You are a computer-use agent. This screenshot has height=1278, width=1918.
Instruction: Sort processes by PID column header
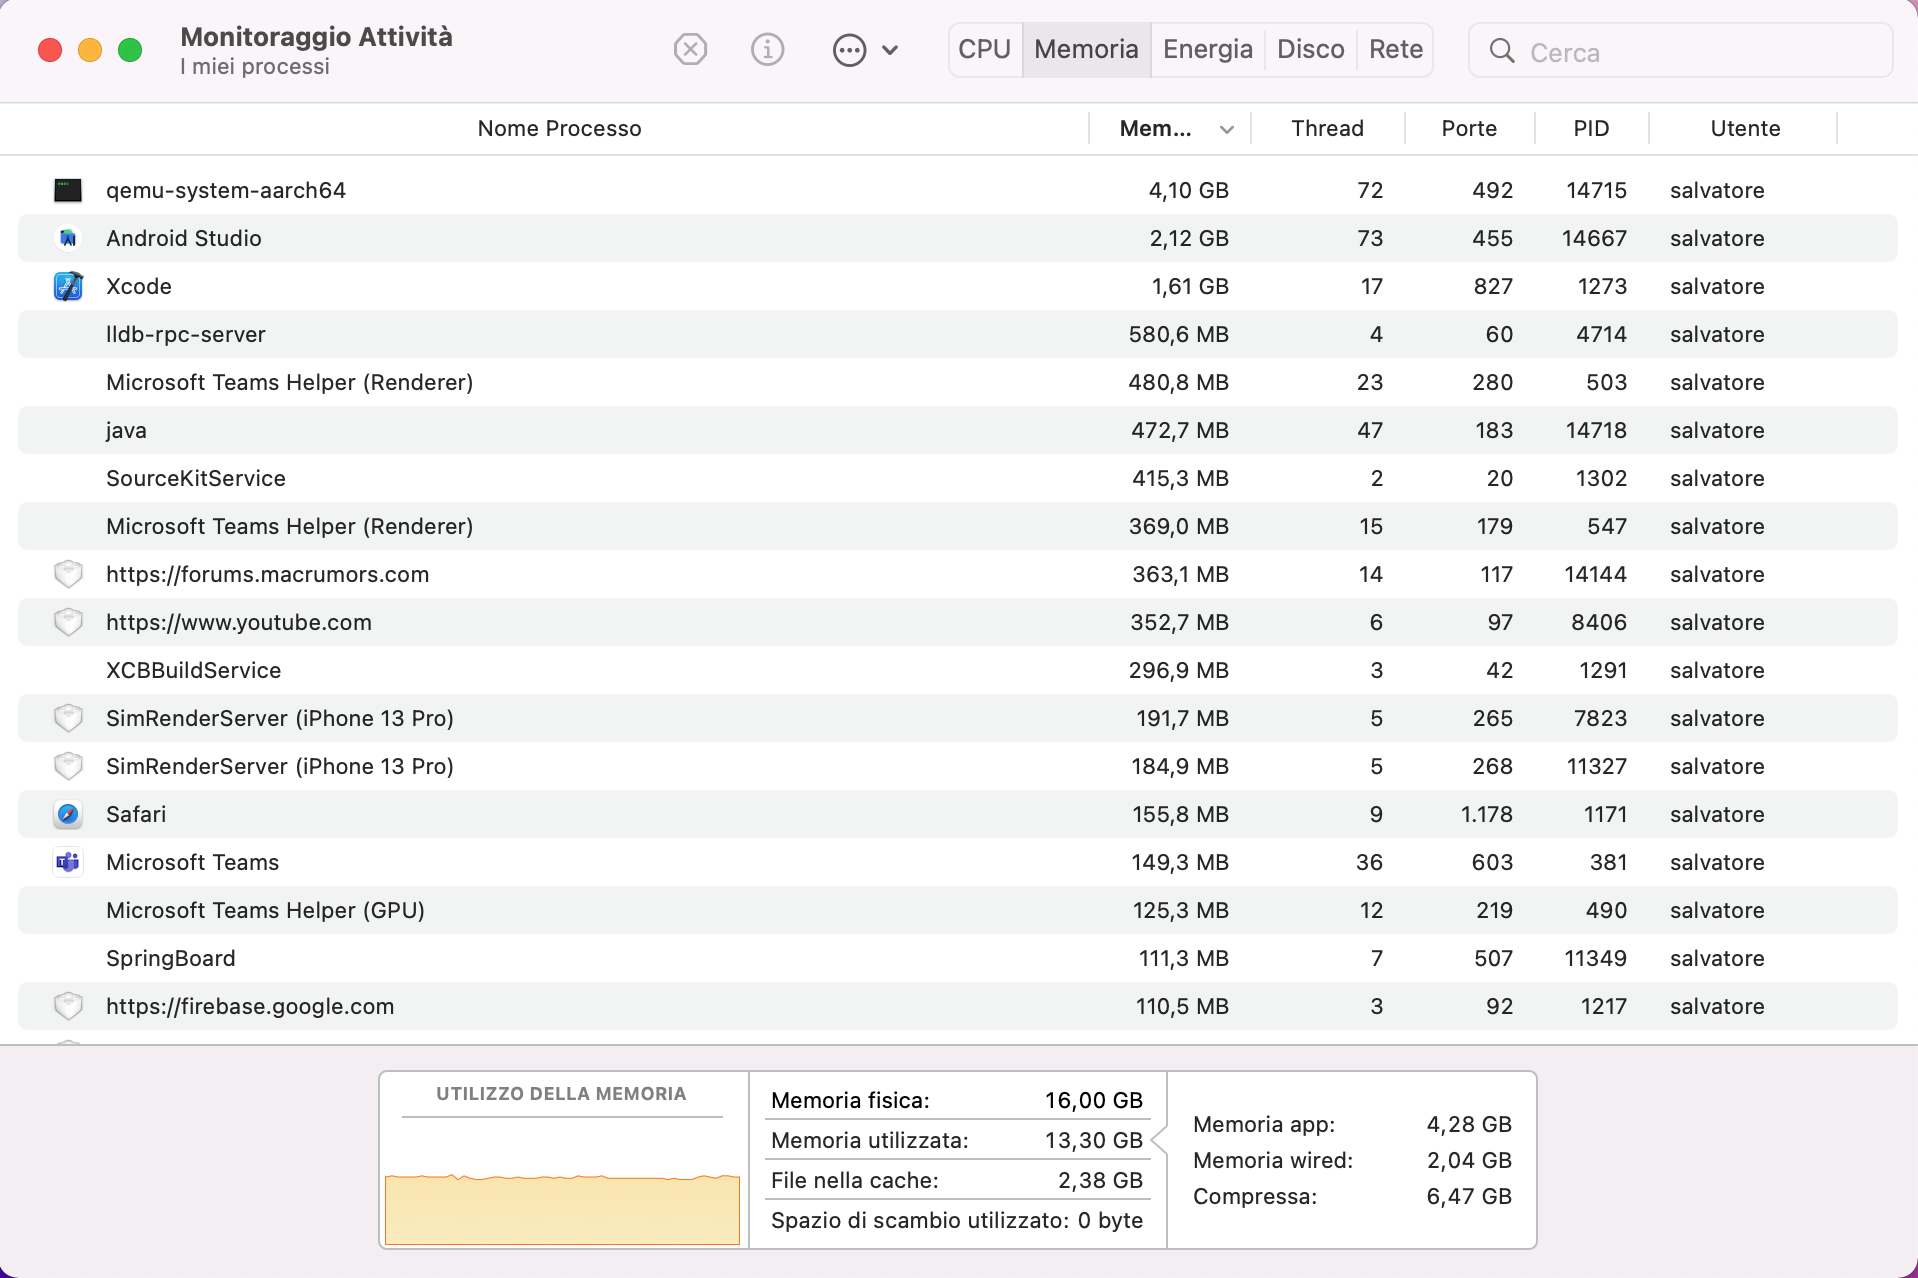tap(1591, 128)
